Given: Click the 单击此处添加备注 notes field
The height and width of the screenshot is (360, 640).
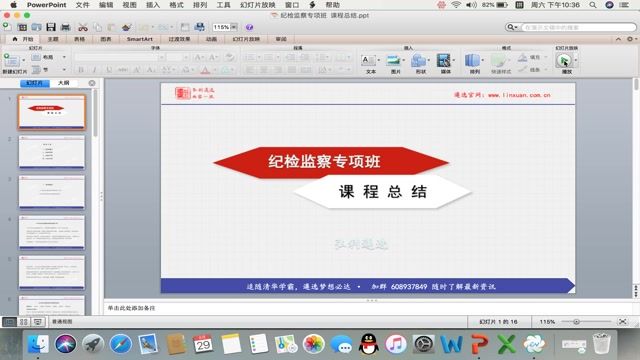Looking at the screenshot, I should click(369, 308).
